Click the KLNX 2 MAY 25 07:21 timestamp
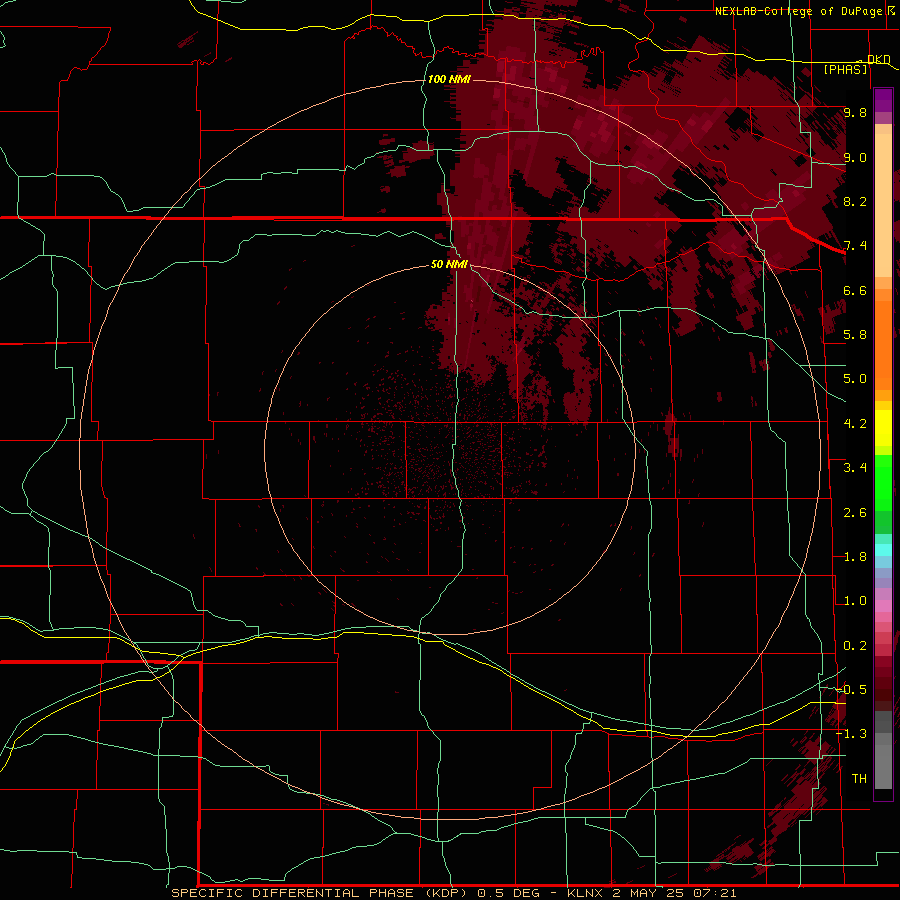900x900 pixels. (x=652, y=893)
